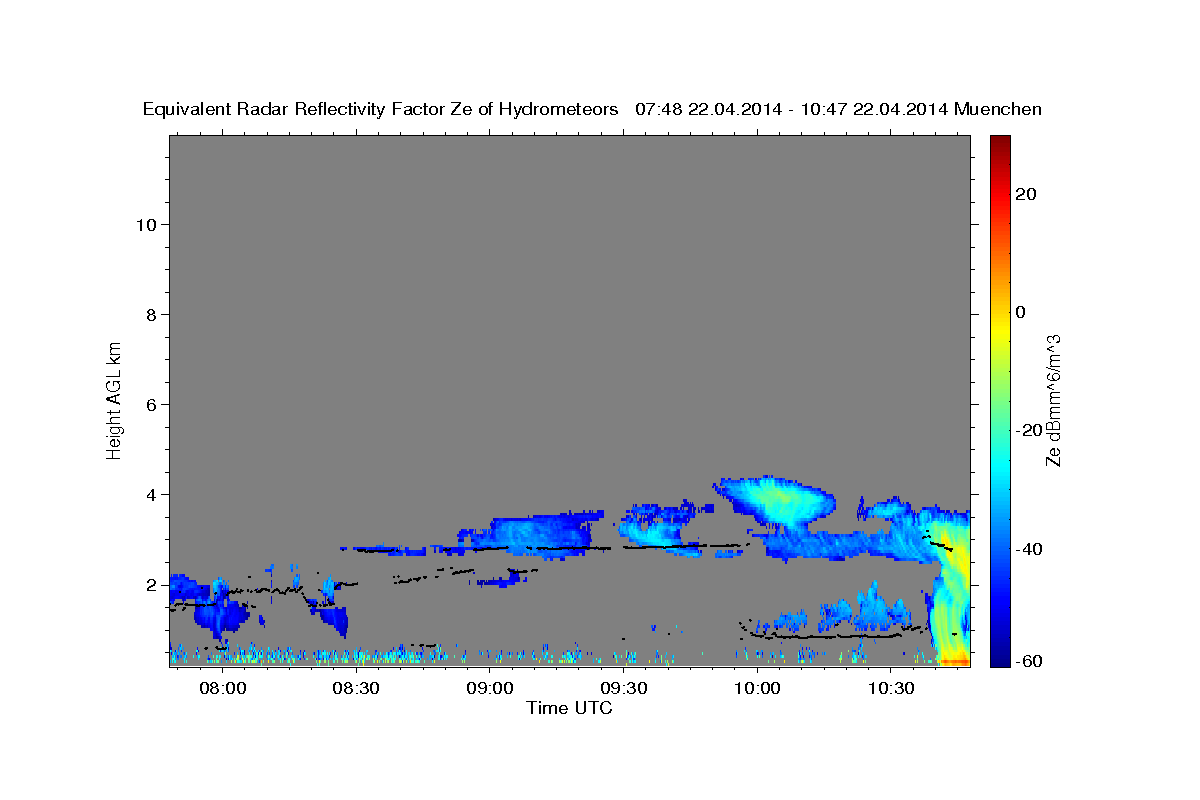
Task: Click the dark blue bottom of the colorbar
Action: click(x=1000, y=655)
